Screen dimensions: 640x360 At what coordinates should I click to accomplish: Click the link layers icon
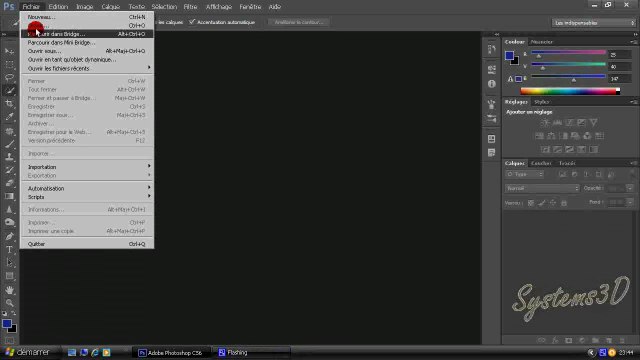[x=542, y=340]
